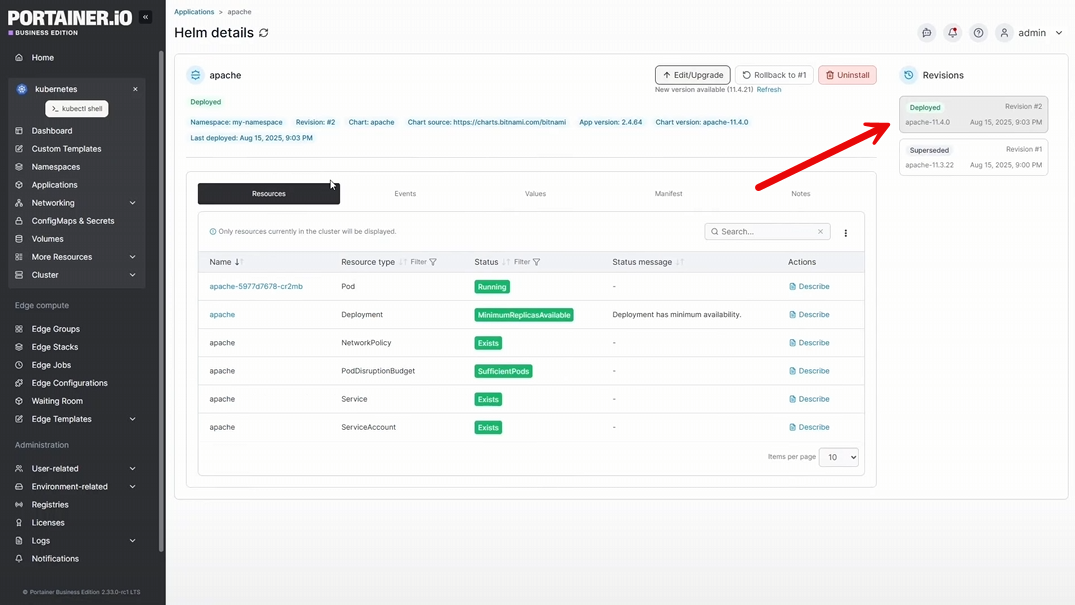Filter by Resource type using funnel icon
The image size is (1075, 605).
(433, 262)
